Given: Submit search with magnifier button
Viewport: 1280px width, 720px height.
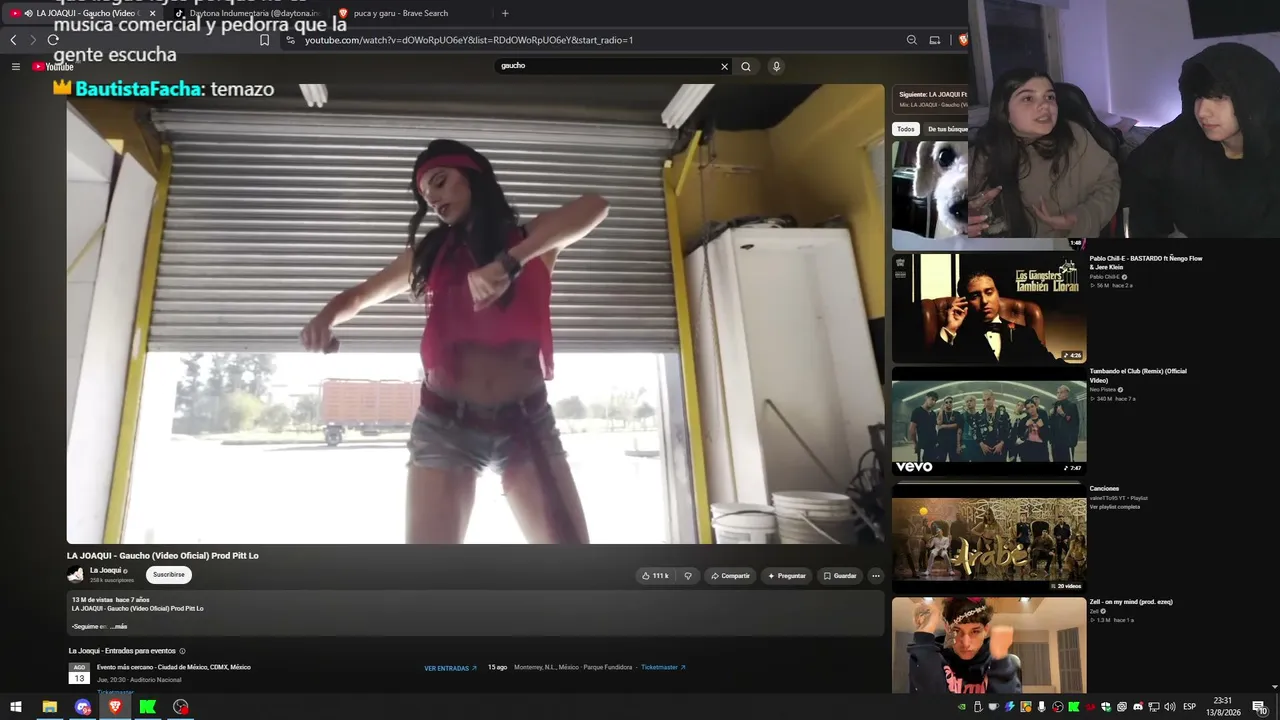Looking at the screenshot, I should 745,66.
